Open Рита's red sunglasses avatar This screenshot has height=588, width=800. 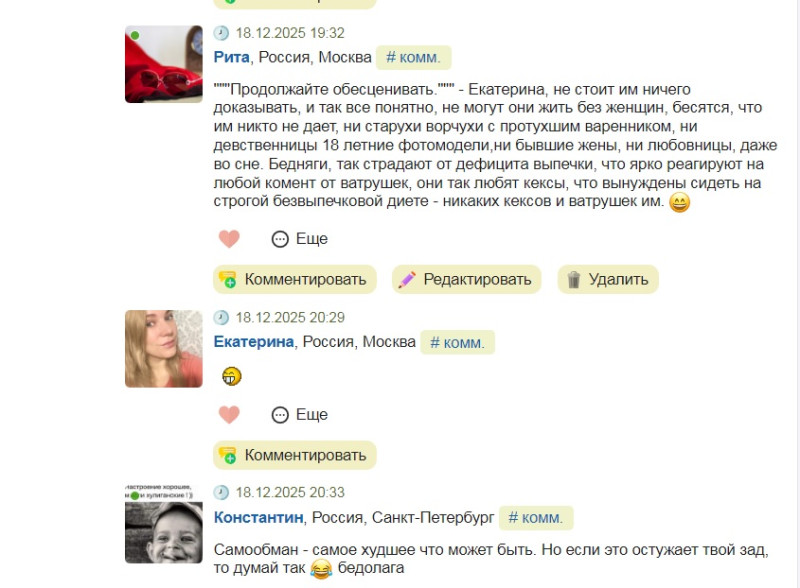tap(164, 64)
